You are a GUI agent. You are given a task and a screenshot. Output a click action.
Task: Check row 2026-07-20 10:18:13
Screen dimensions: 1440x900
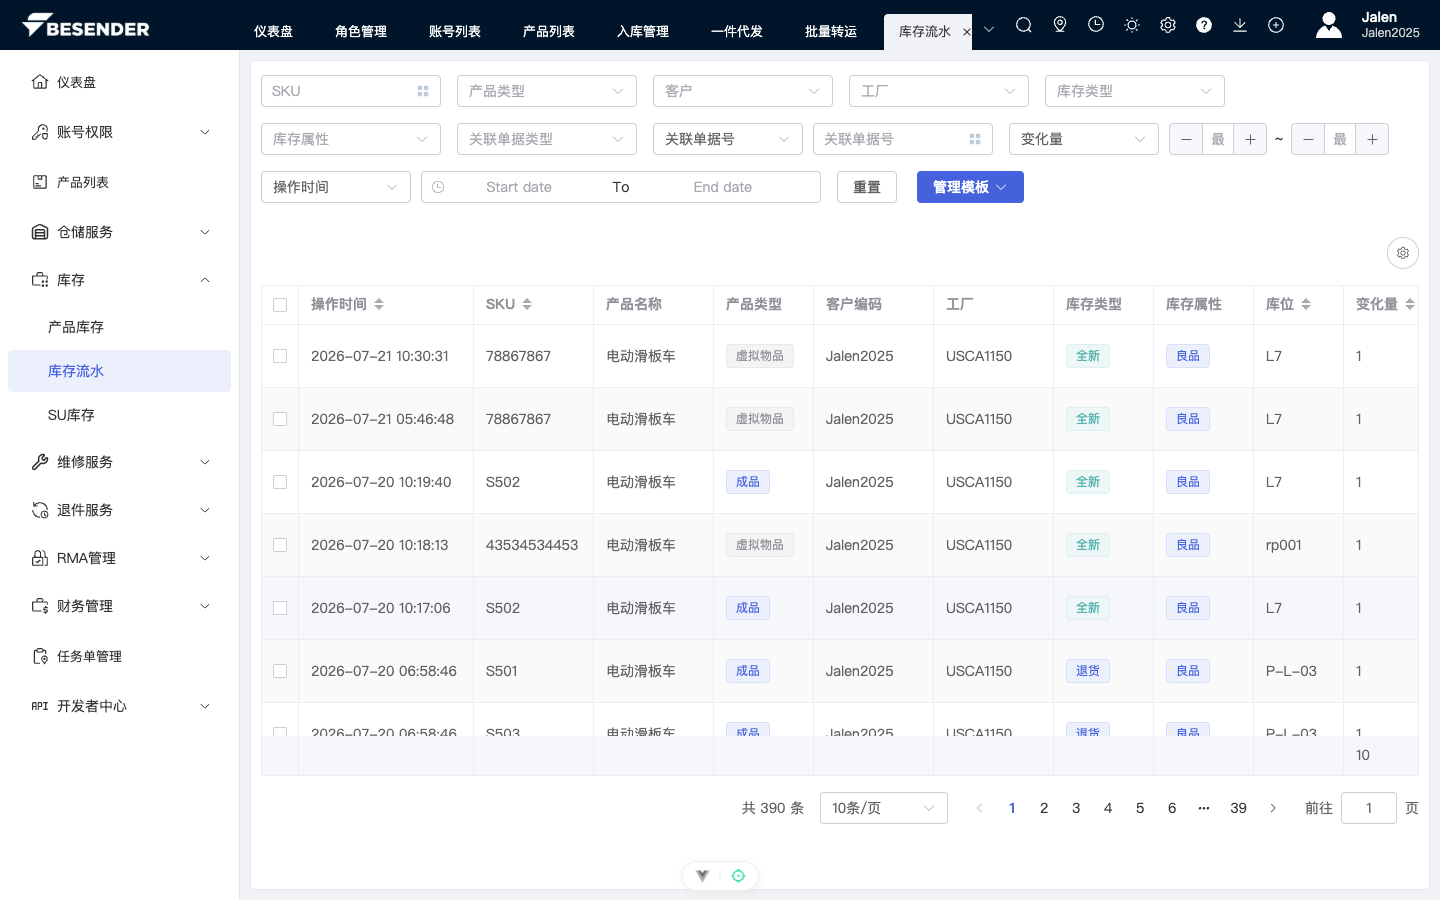tap(280, 545)
